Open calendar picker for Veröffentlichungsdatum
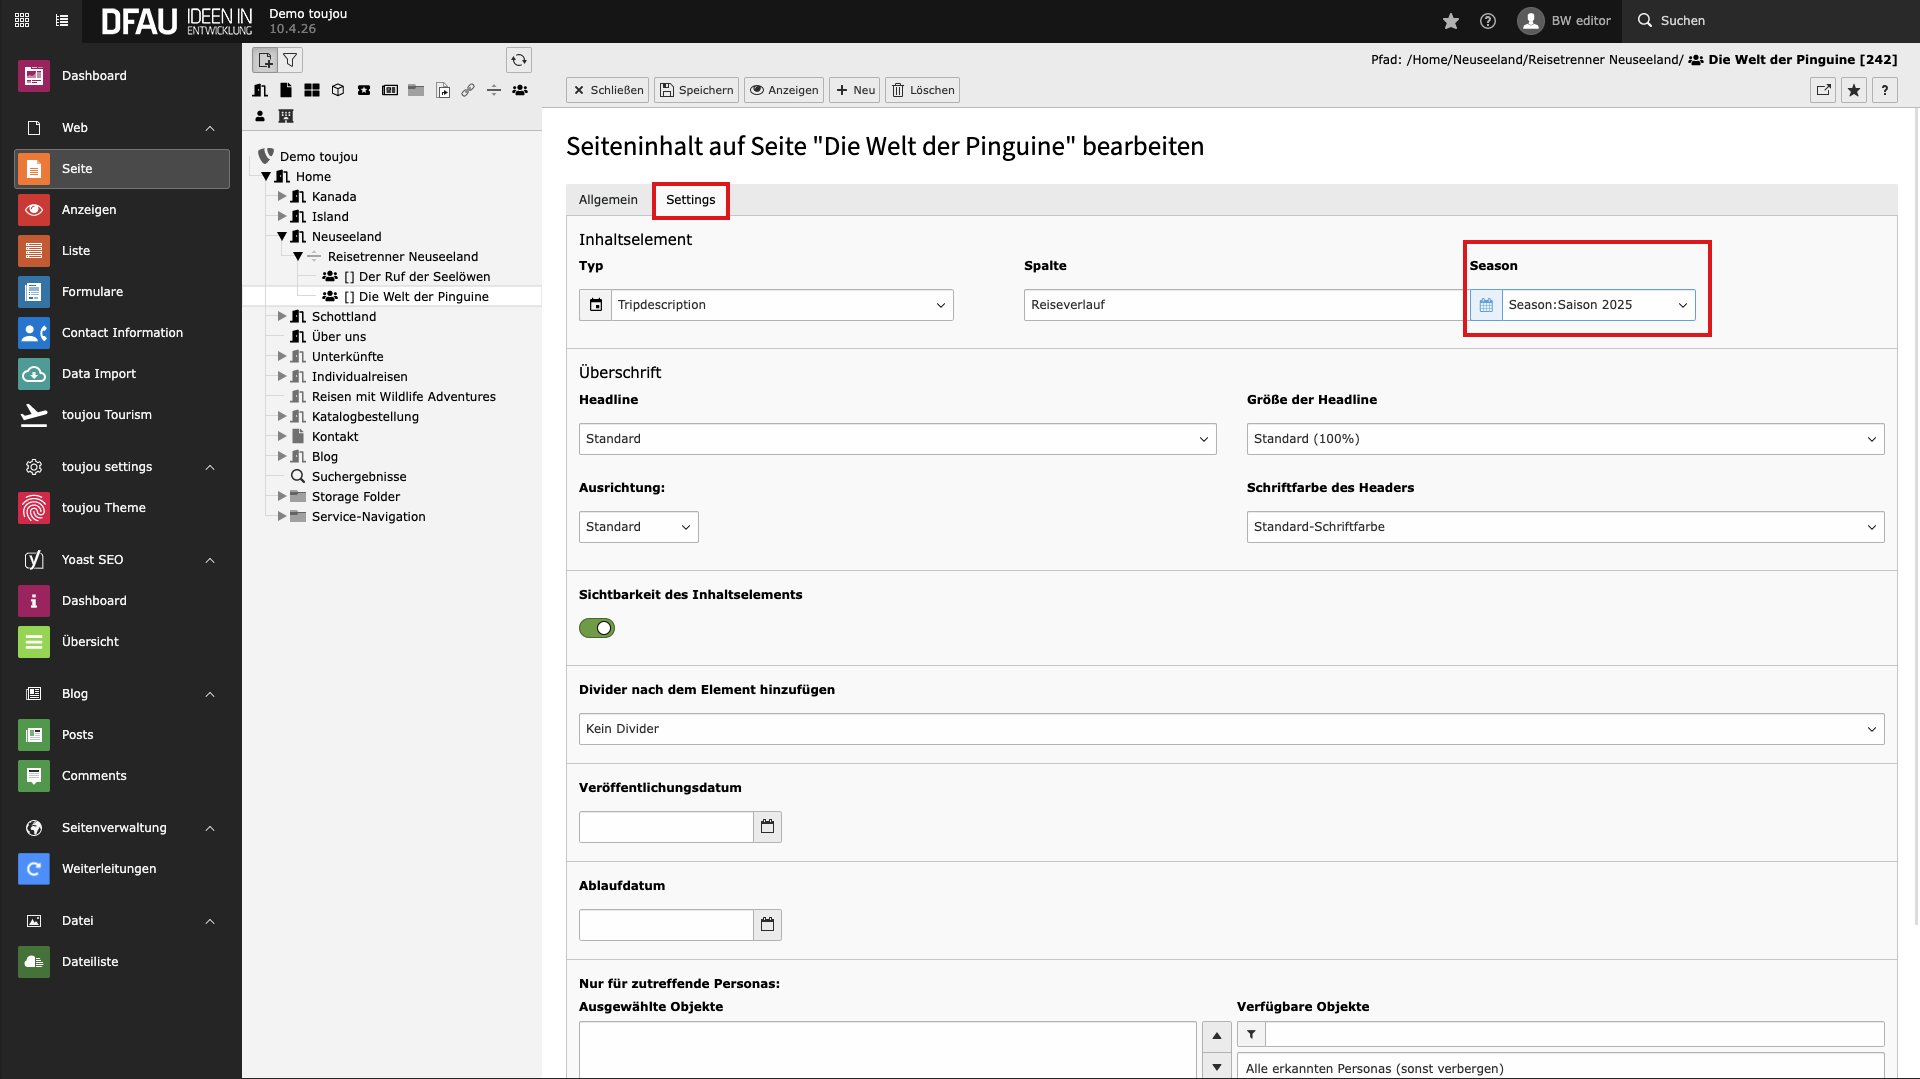The image size is (1920, 1079). coord(767,827)
